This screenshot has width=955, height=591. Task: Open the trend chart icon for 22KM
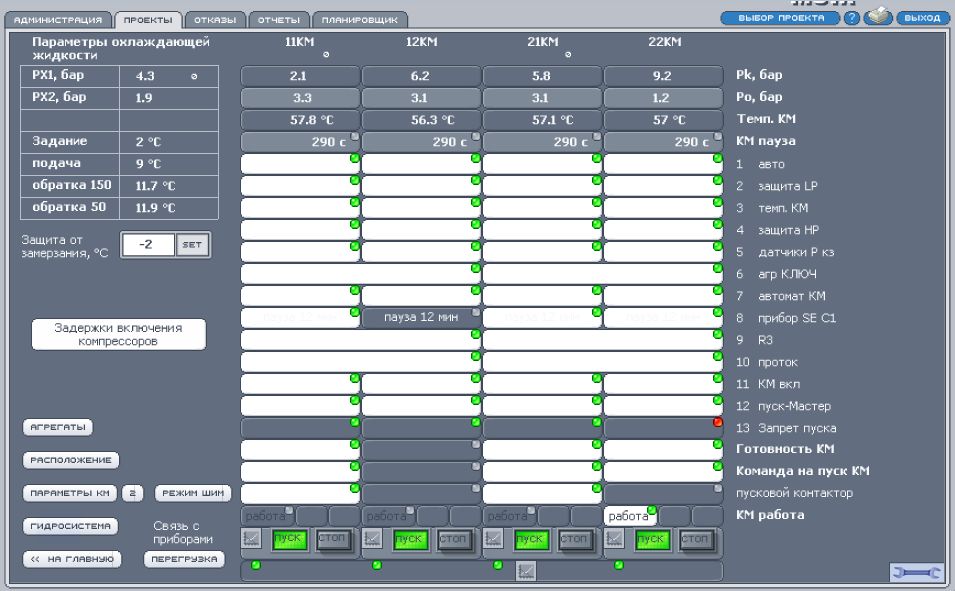point(614,539)
